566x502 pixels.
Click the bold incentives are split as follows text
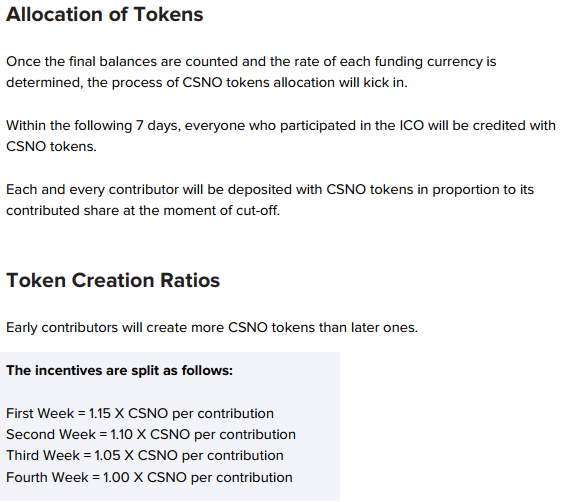pos(119,371)
